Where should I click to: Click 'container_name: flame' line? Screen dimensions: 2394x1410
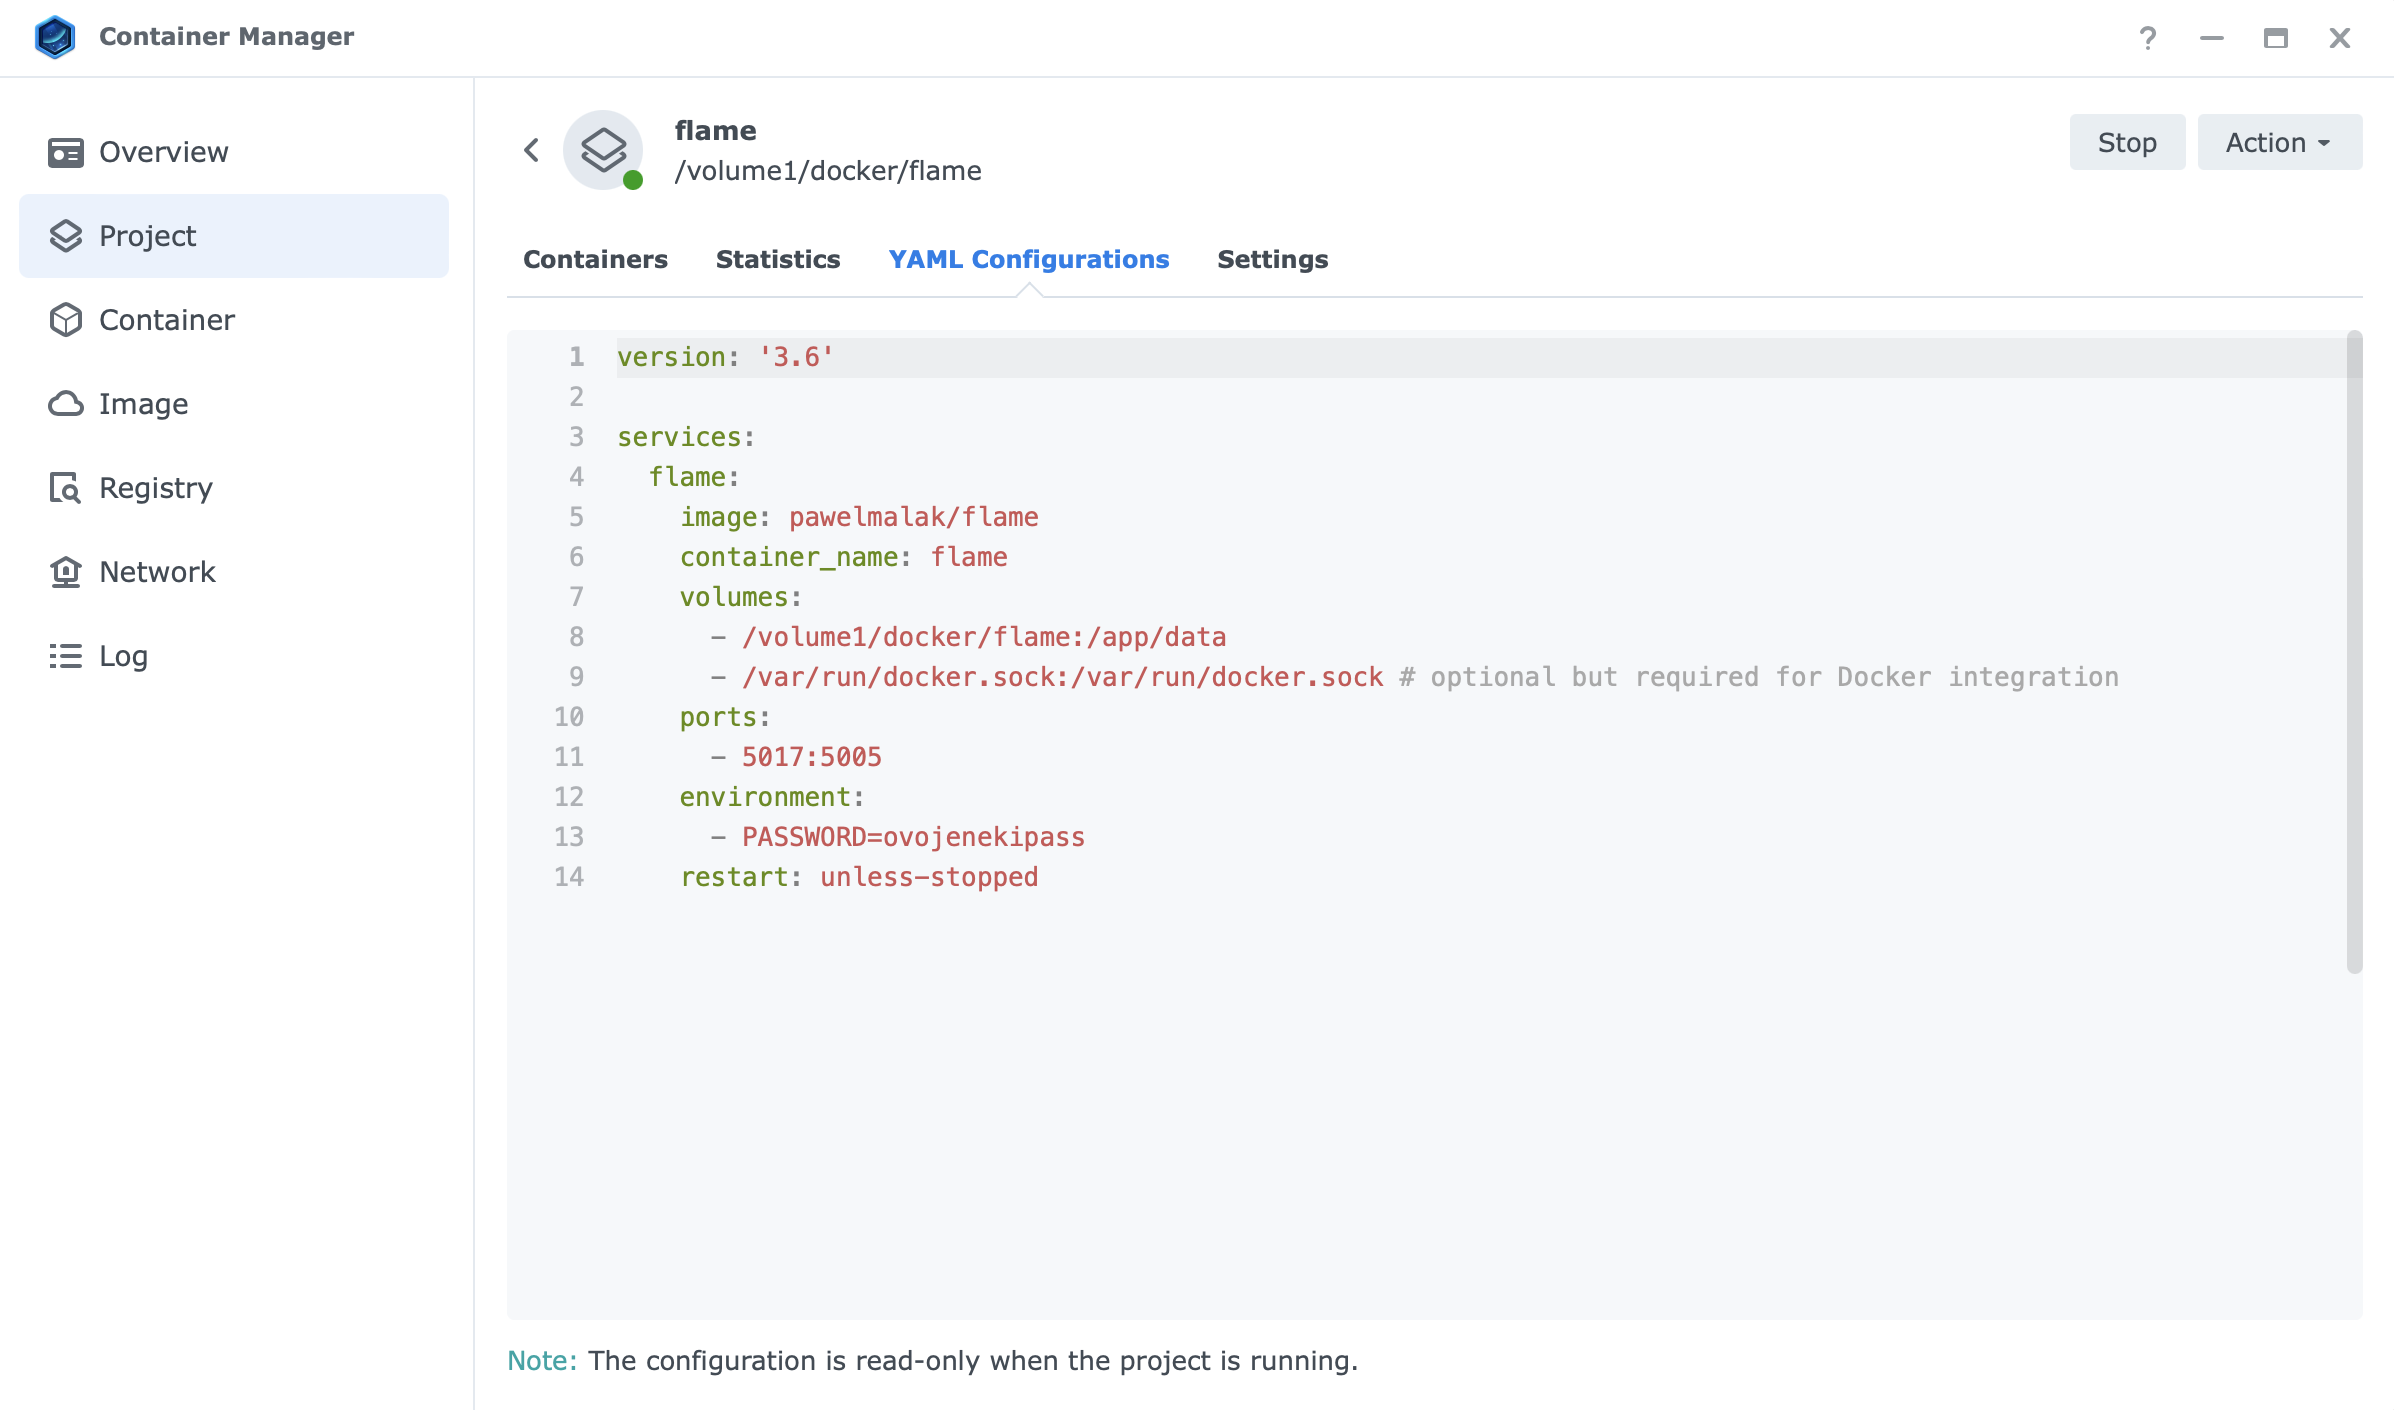844,557
